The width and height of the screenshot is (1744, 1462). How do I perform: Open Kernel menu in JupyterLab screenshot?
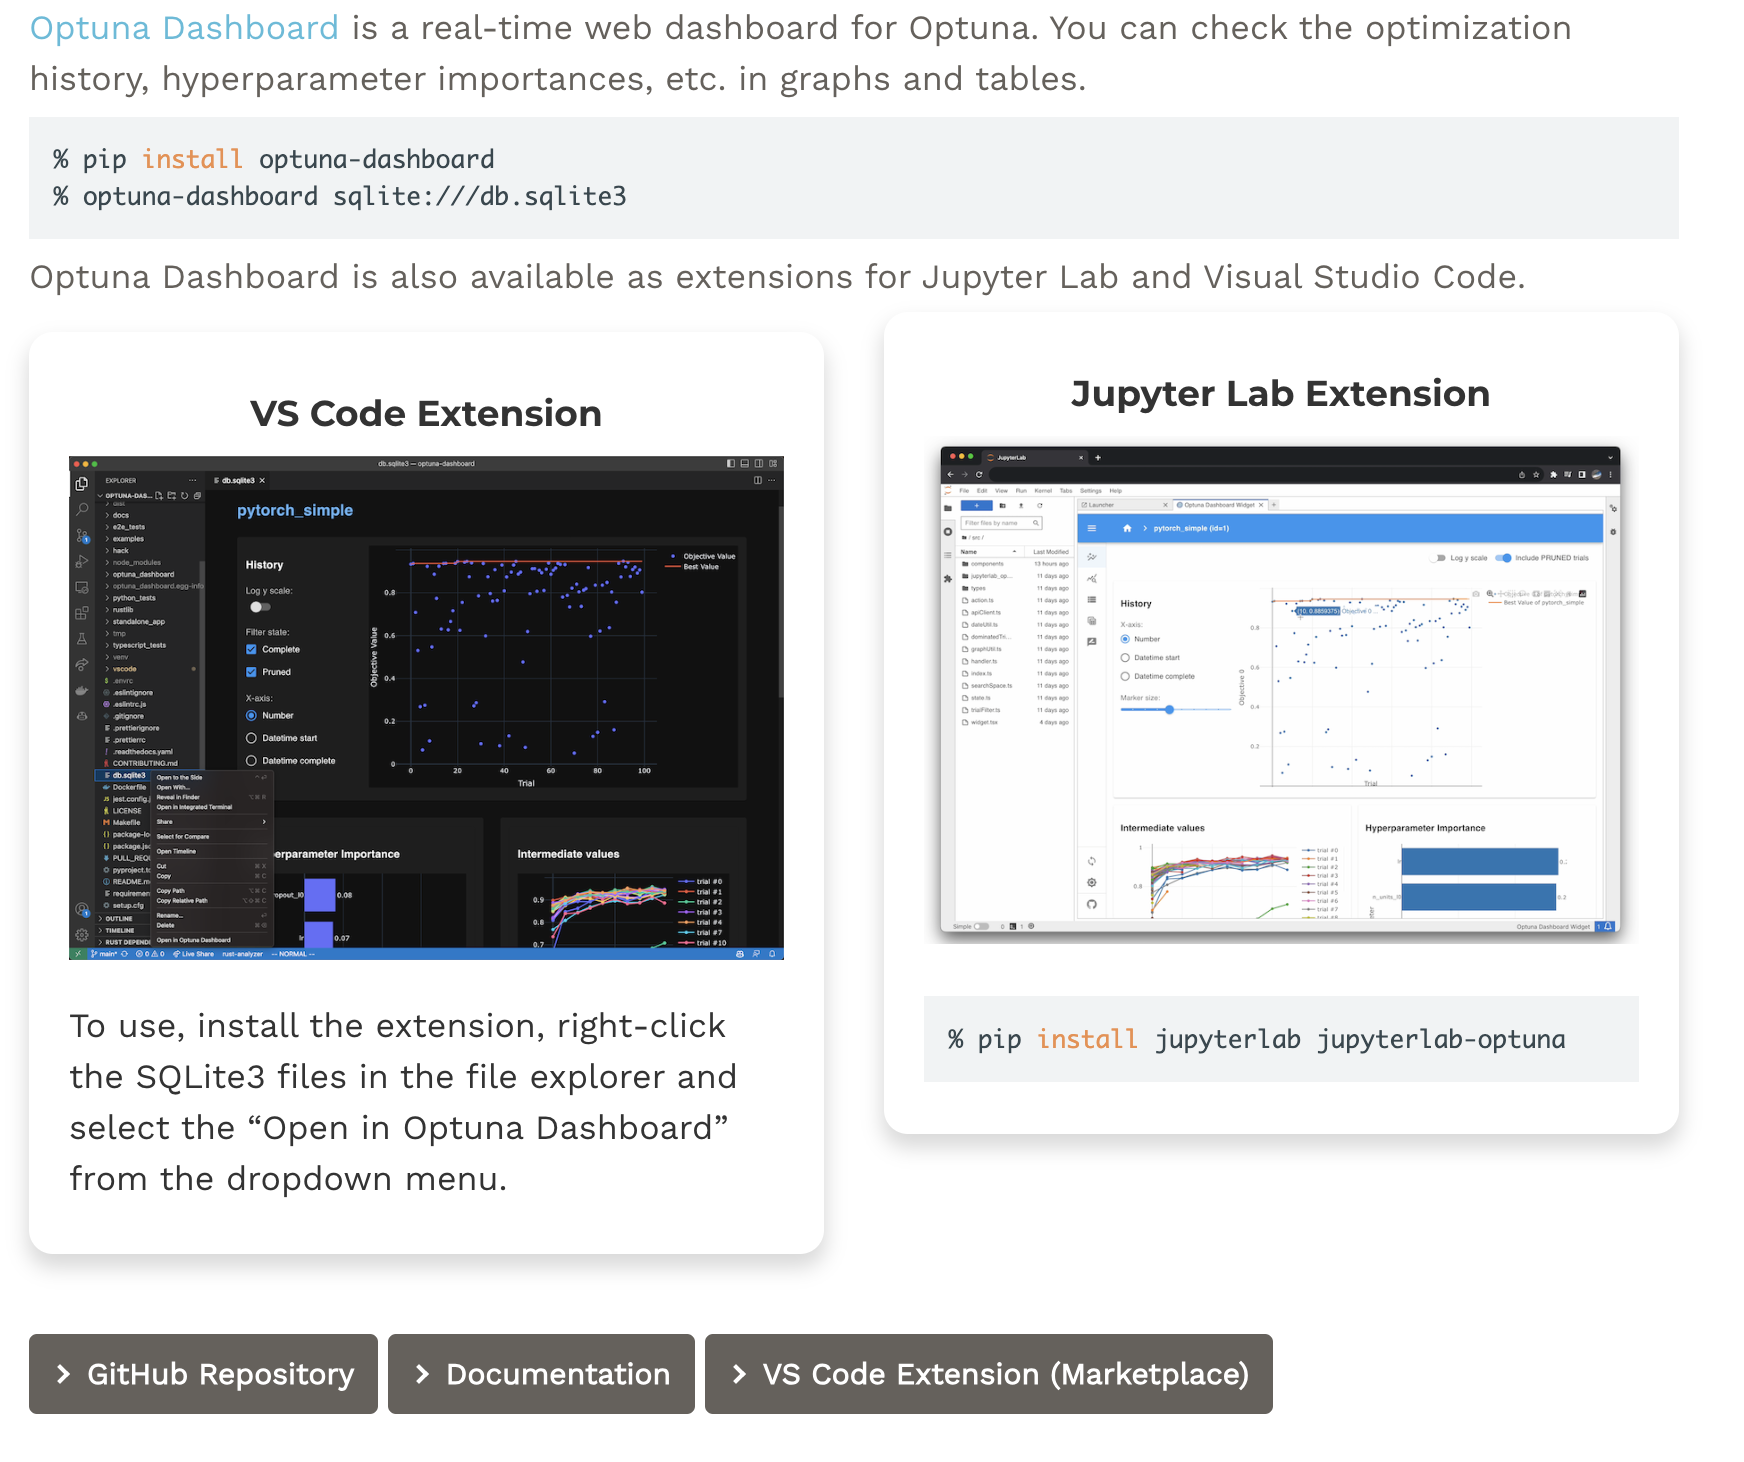click(x=1043, y=491)
